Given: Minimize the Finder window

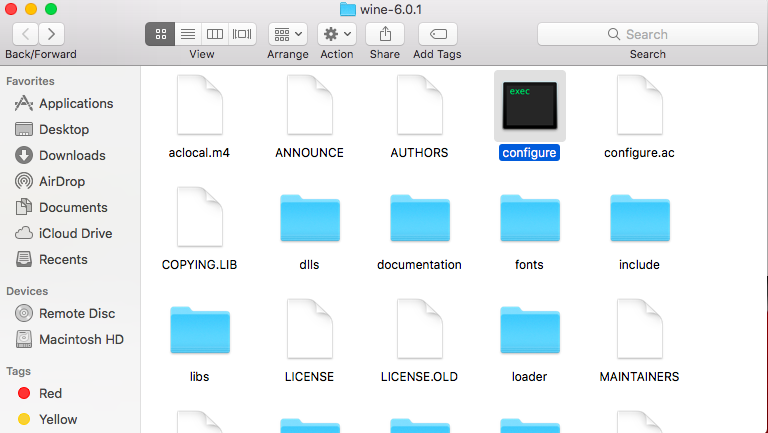Looking at the screenshot, I should coord(31,9).
